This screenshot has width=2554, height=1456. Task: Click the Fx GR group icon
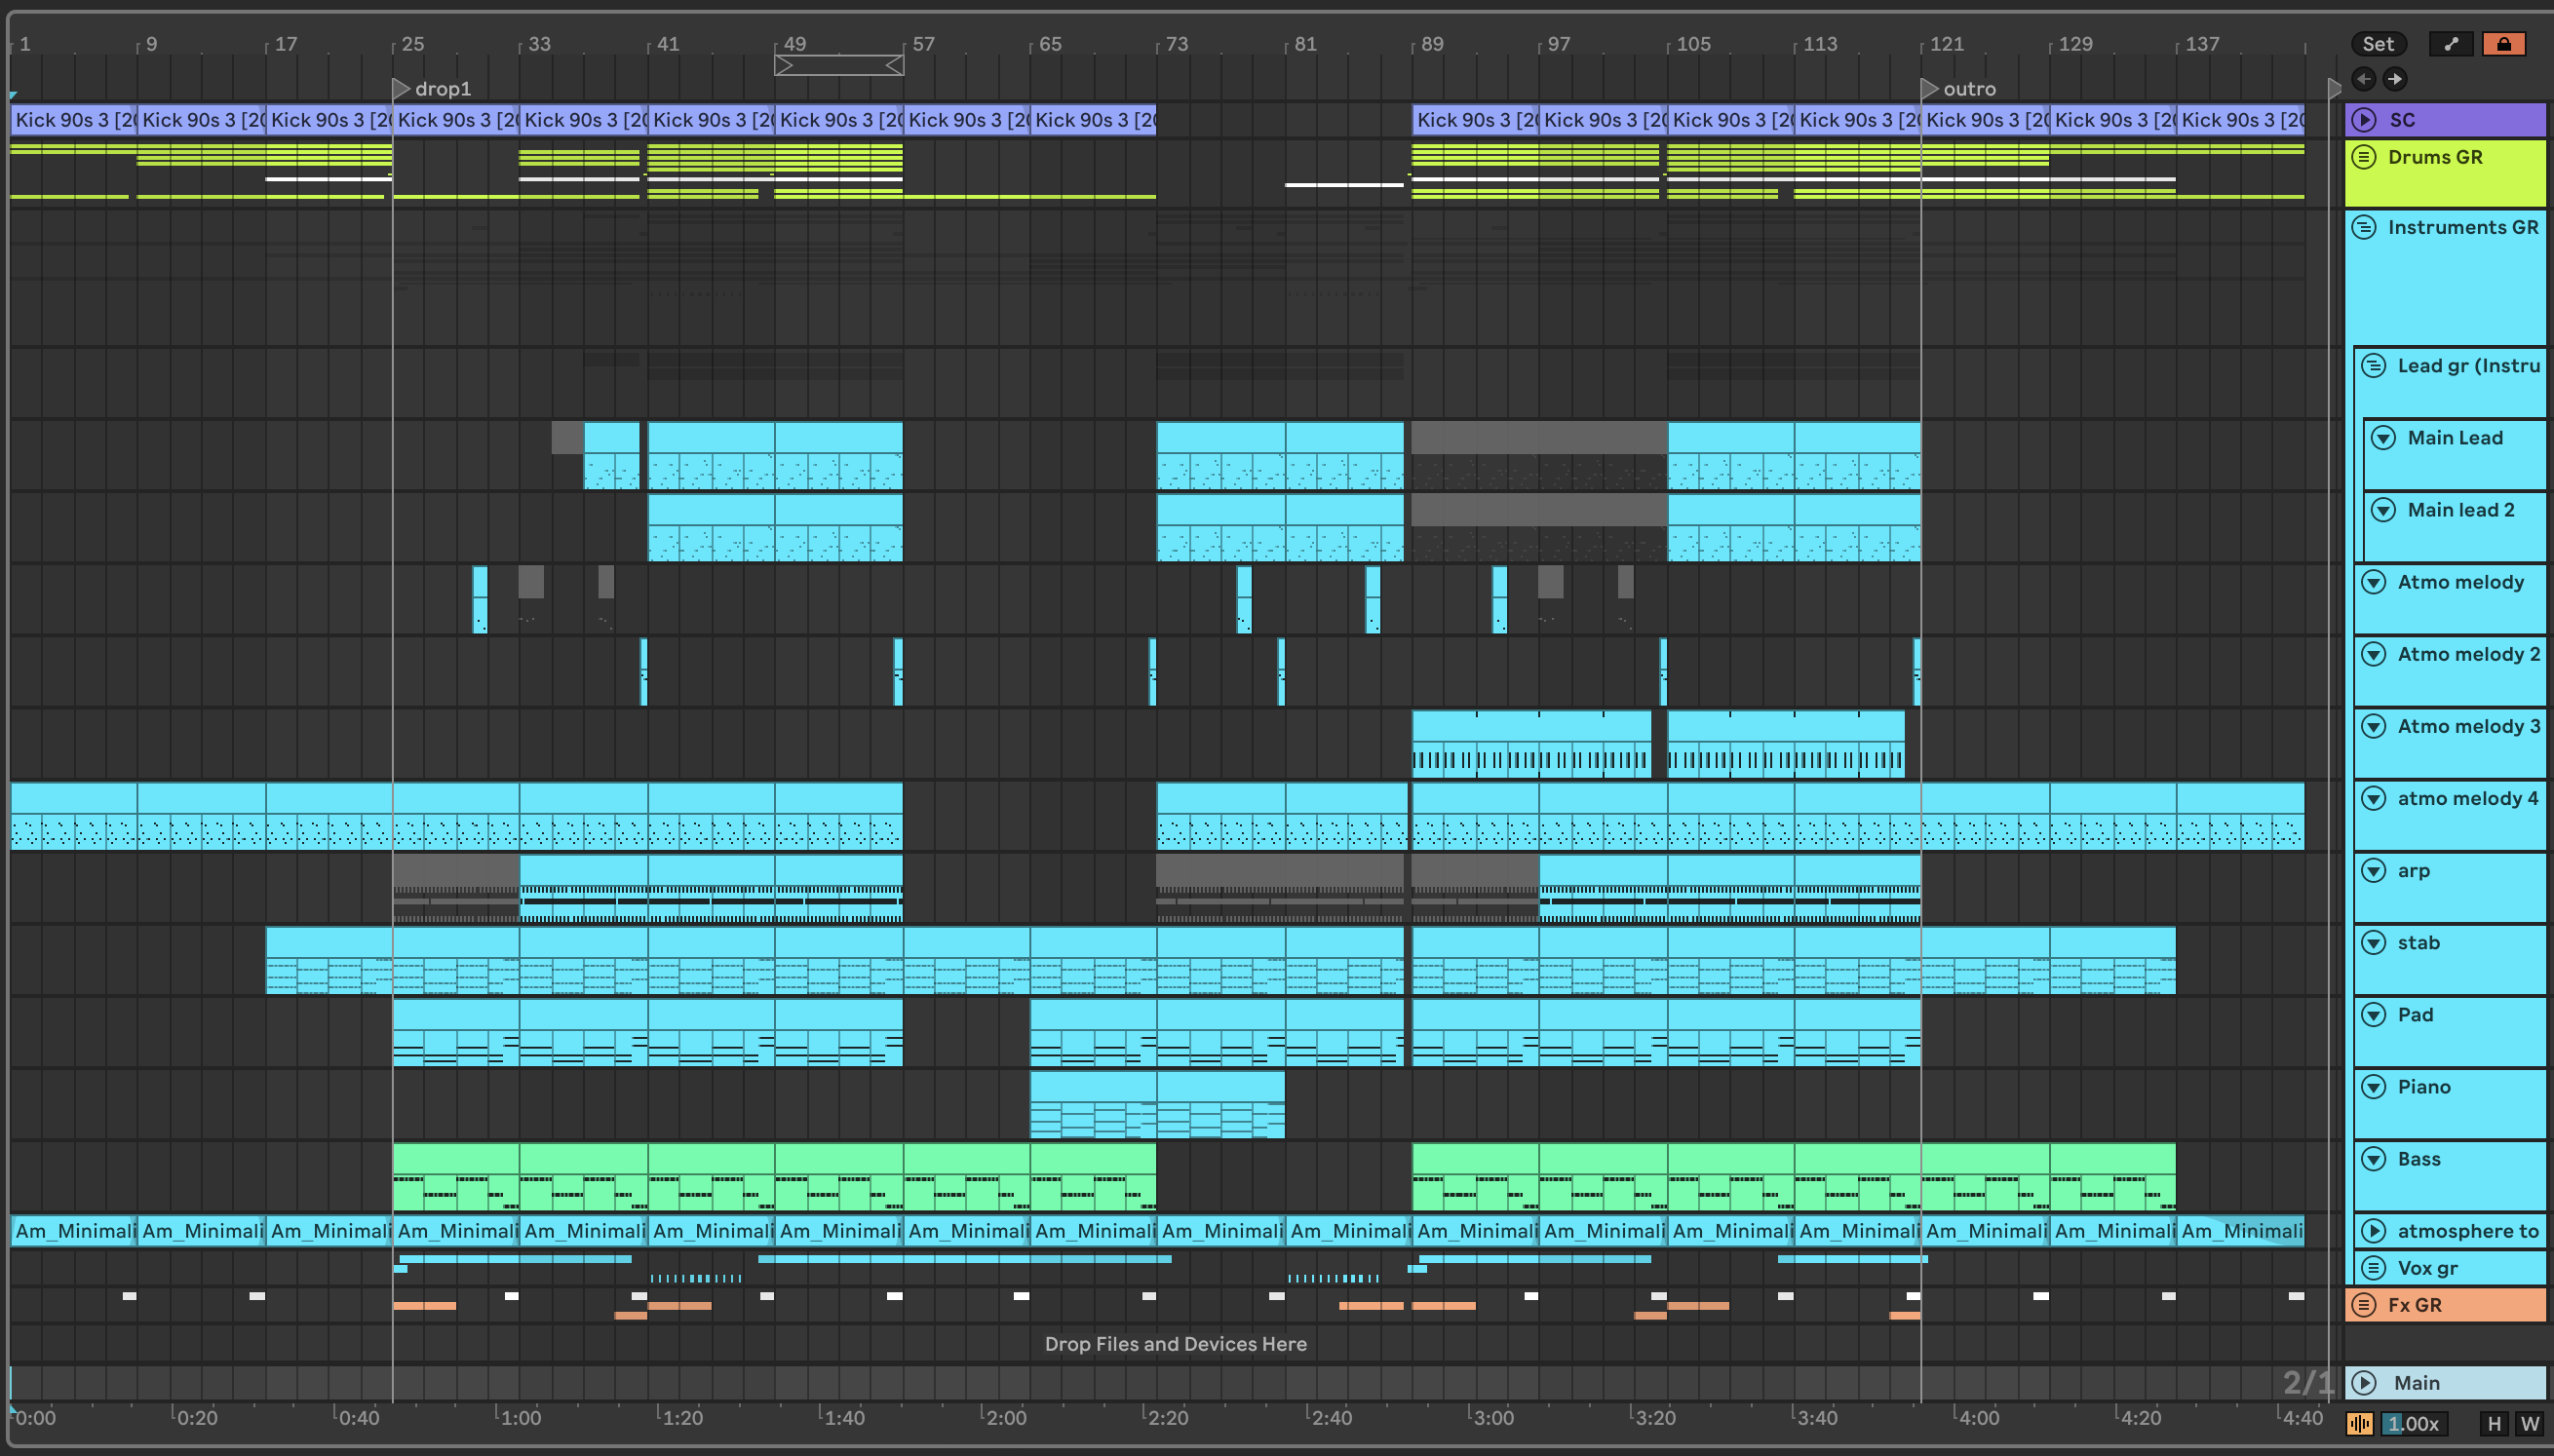point(2364,1305)
